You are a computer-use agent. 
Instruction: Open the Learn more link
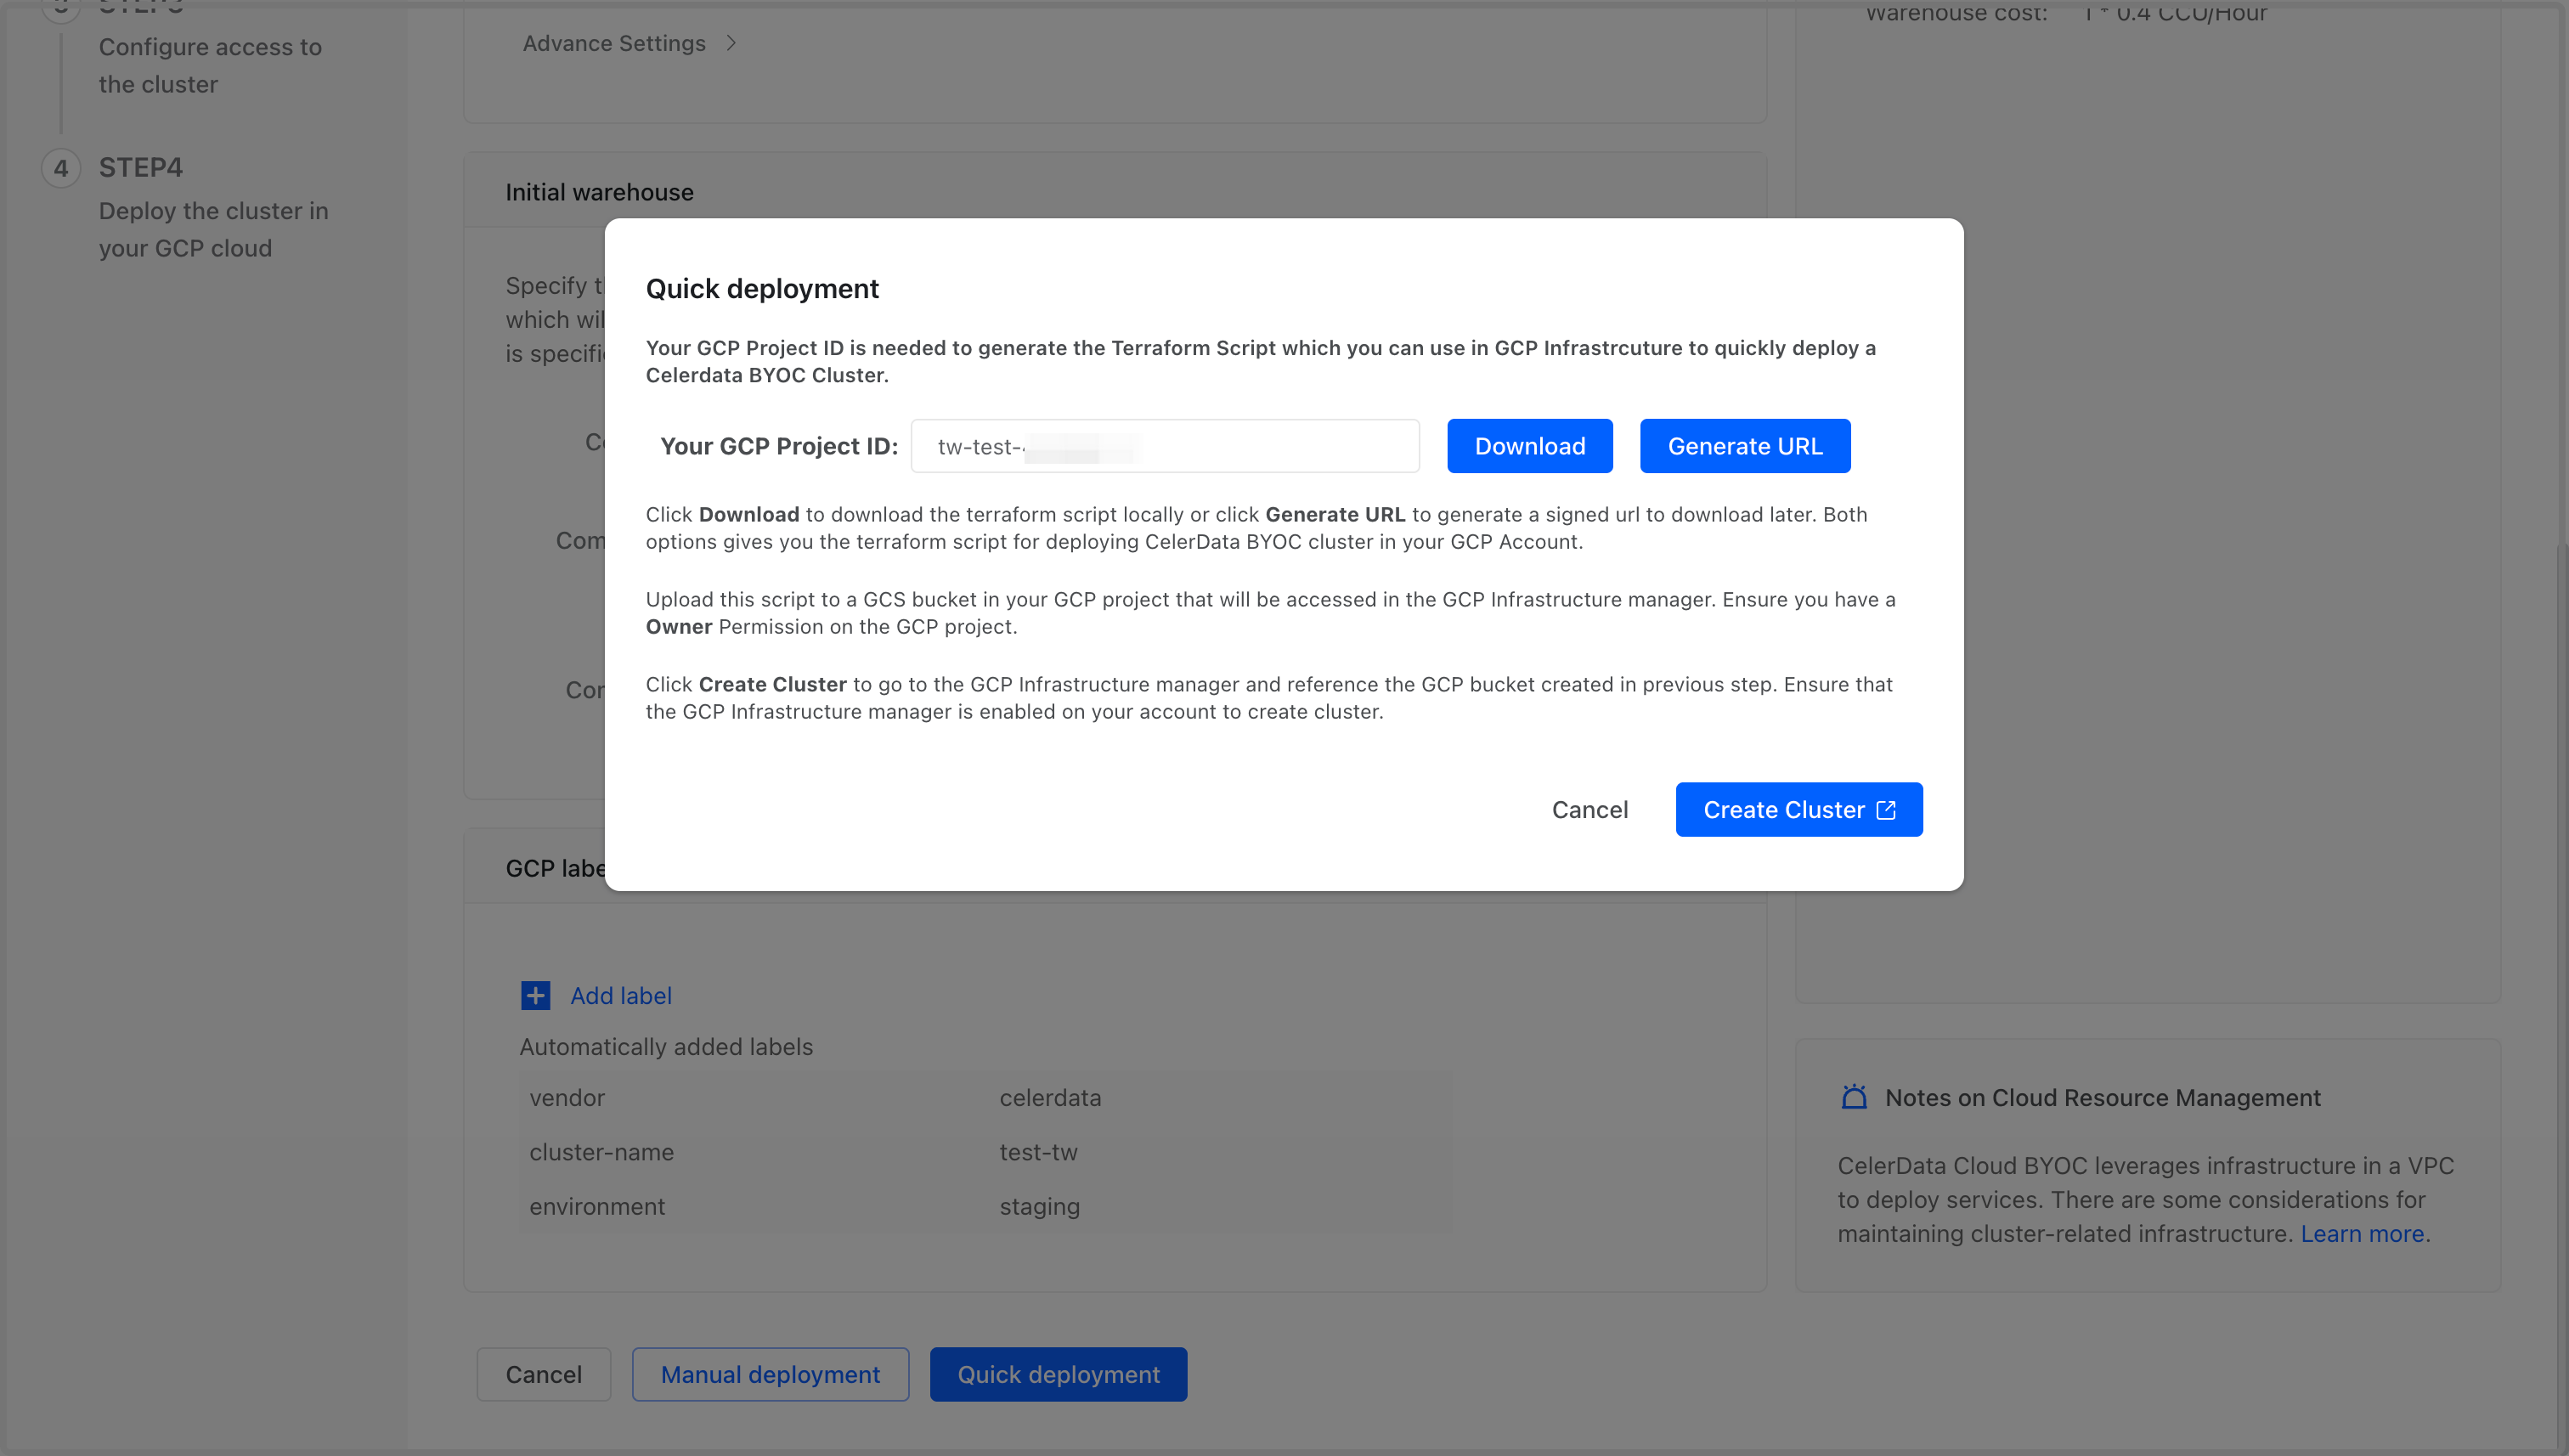pyautogui.click(x=2362, y=1233)
